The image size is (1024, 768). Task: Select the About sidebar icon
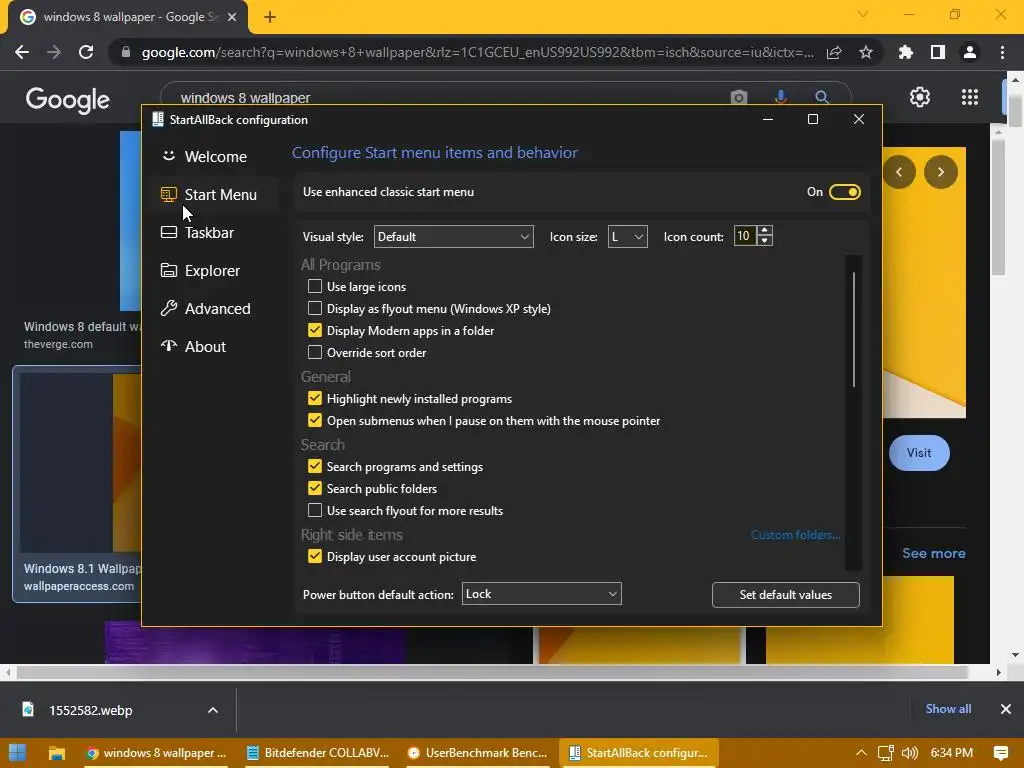pos(168,345)
